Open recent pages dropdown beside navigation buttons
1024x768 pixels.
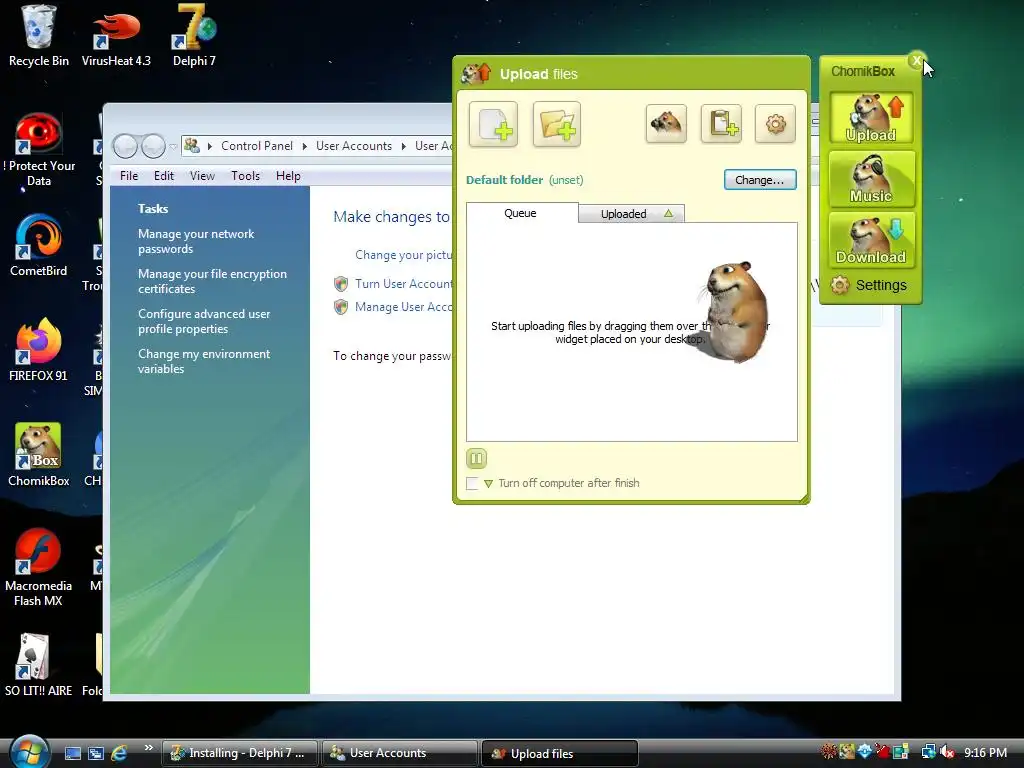(173, 146)
